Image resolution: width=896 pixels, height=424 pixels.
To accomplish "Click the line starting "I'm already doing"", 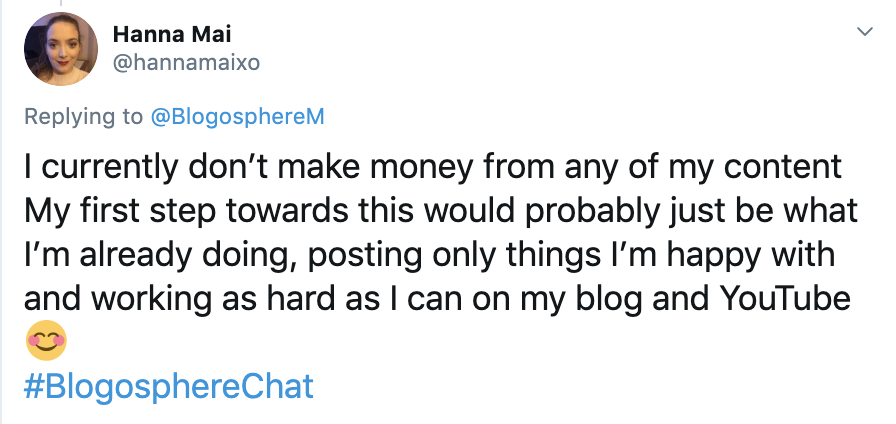I will pos(431,254).
